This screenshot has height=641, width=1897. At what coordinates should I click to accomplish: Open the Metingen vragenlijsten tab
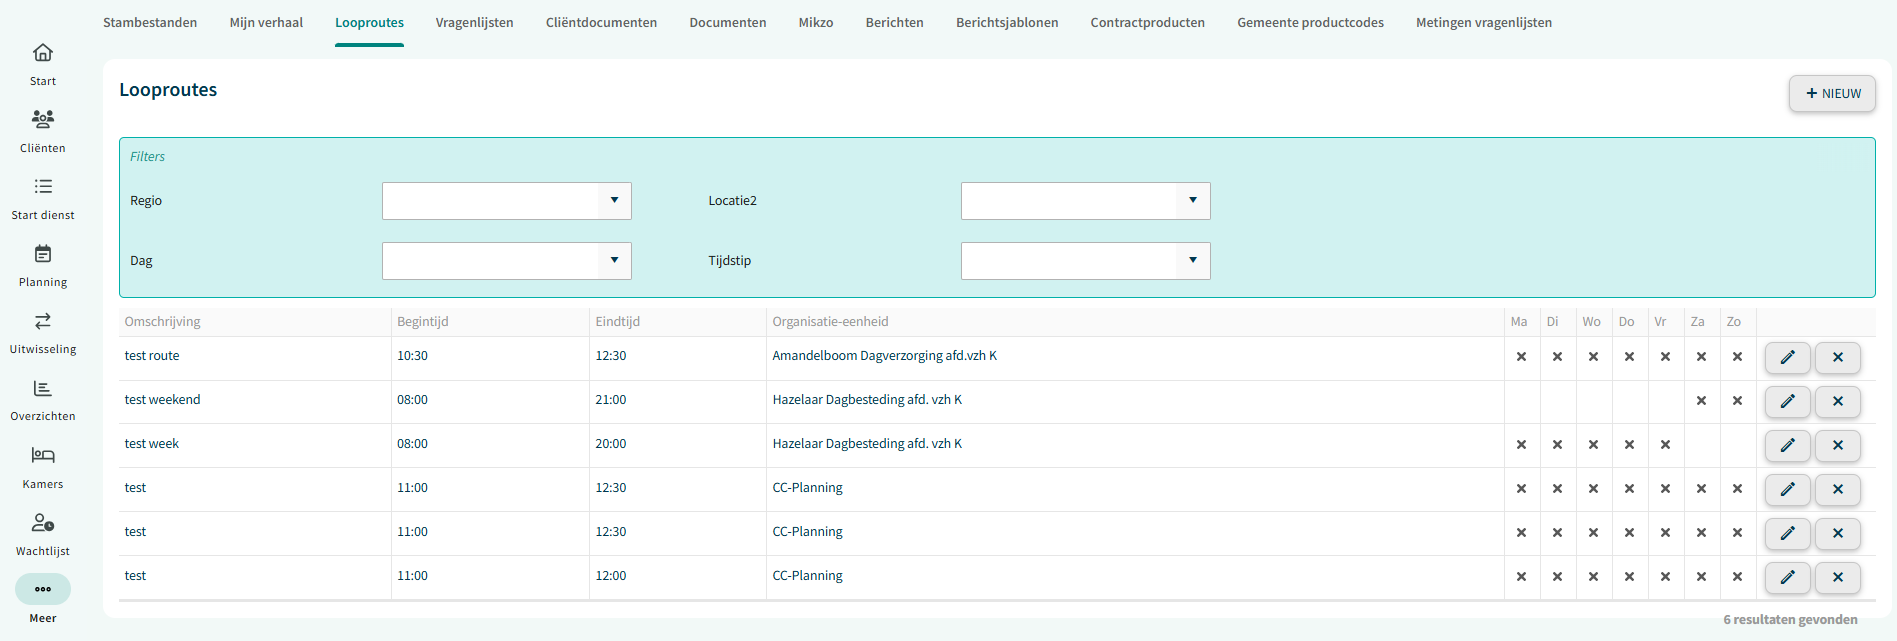coord(1484,23)
